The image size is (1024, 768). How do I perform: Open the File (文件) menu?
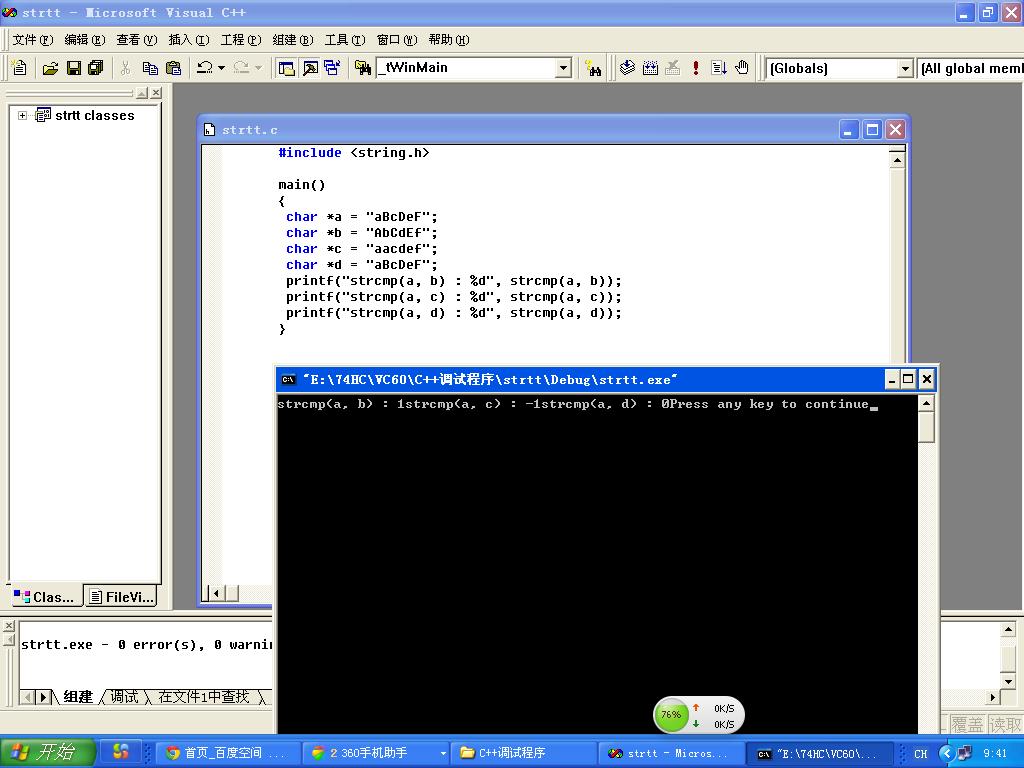coord(33,40)
